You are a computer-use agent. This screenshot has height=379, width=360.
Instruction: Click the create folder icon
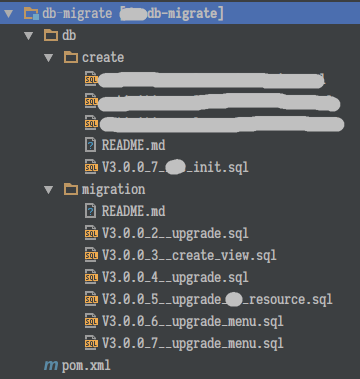71,57
